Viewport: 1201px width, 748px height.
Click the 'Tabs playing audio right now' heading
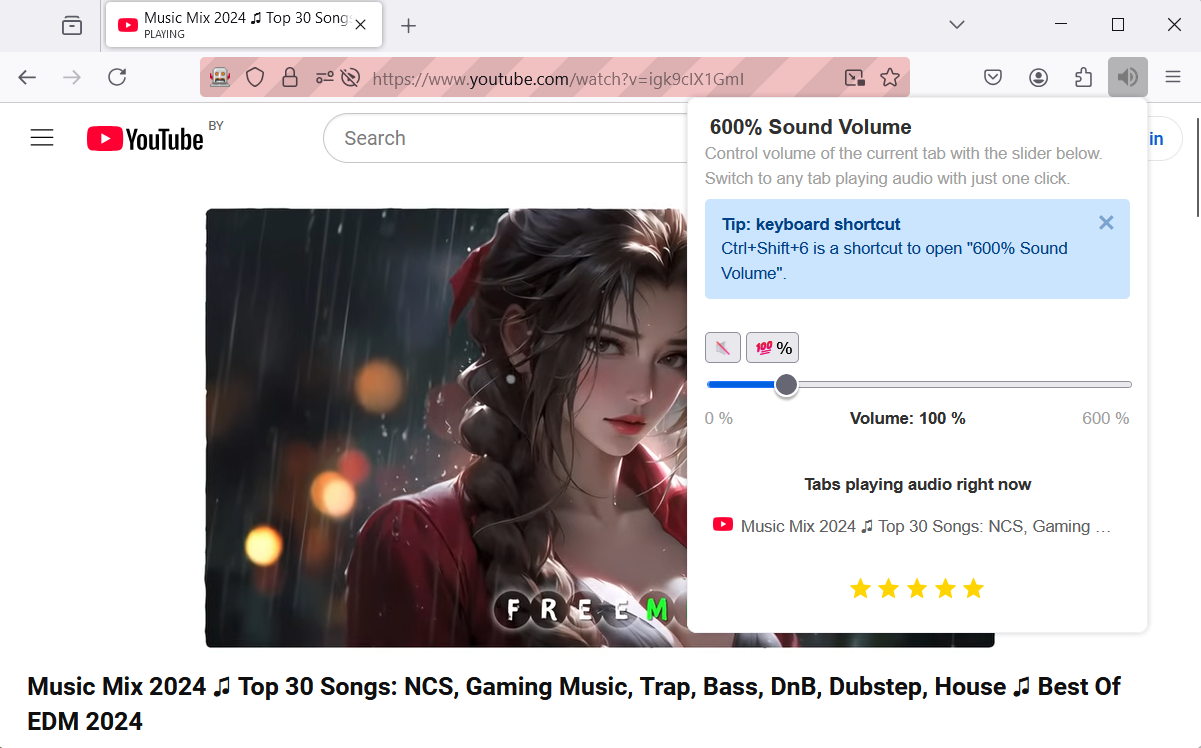coord(918,484)
